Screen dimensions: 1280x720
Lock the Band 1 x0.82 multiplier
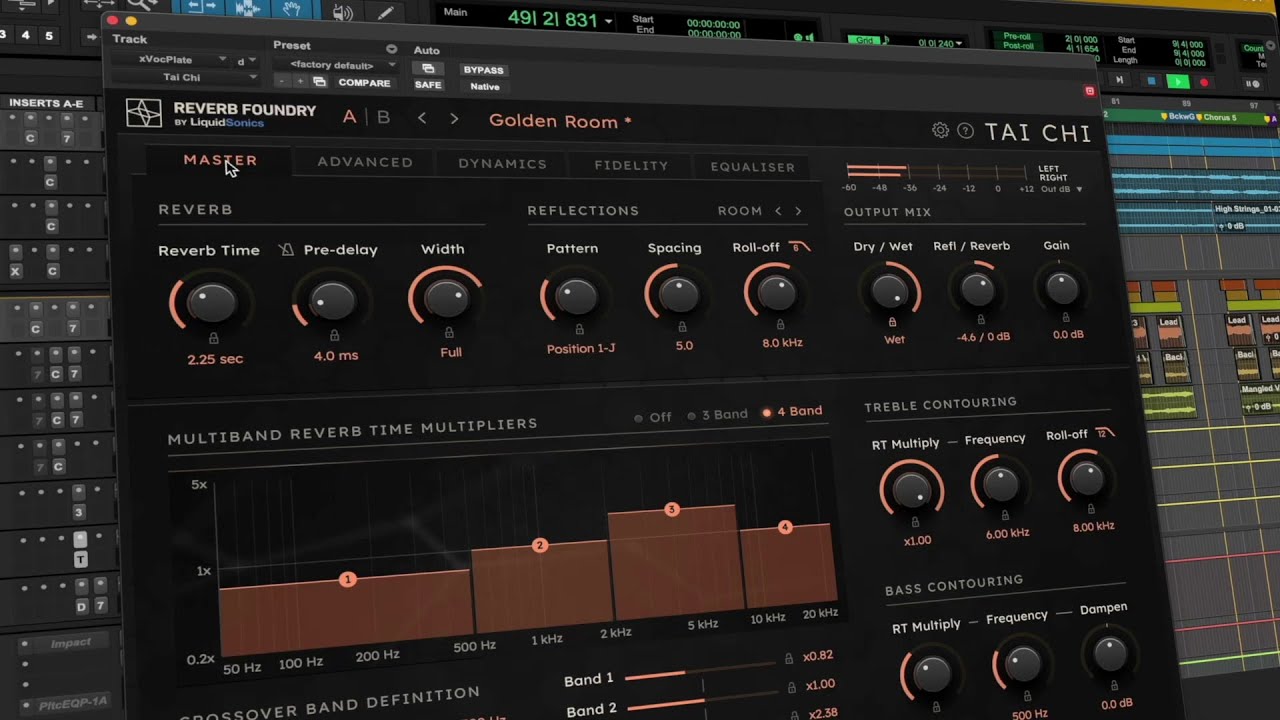click(x=789, y=658)
